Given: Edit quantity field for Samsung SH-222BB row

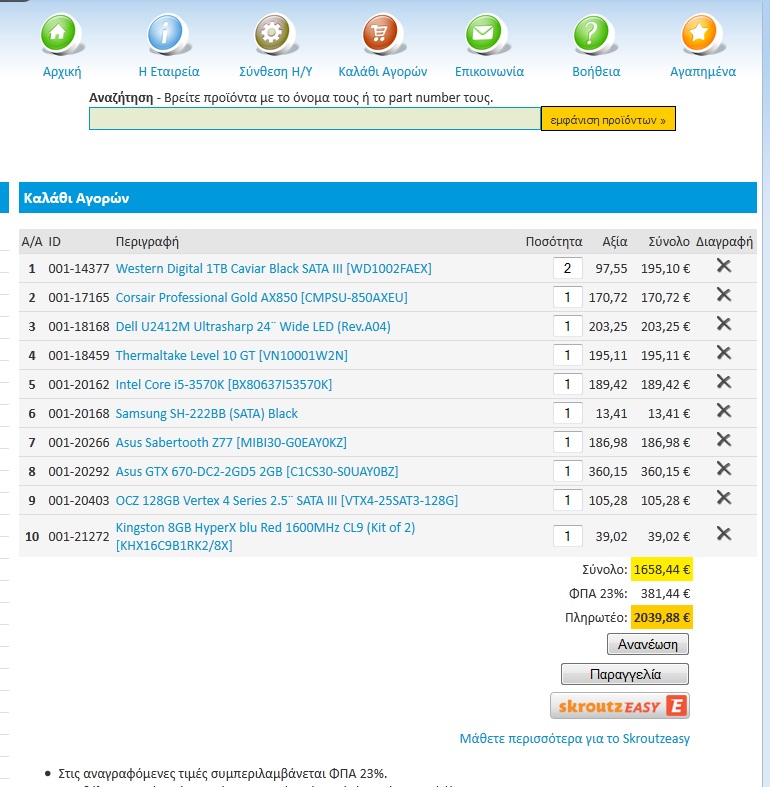Looking at the screenshot, I should [568, 413].
